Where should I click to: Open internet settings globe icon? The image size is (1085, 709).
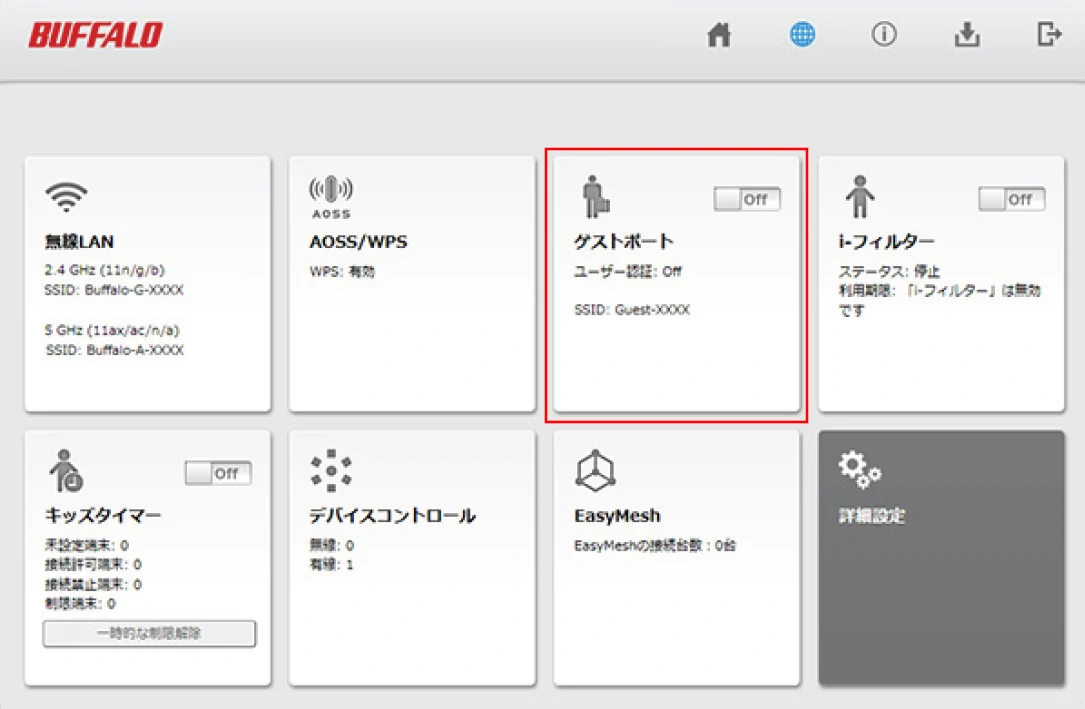(802, 34)
